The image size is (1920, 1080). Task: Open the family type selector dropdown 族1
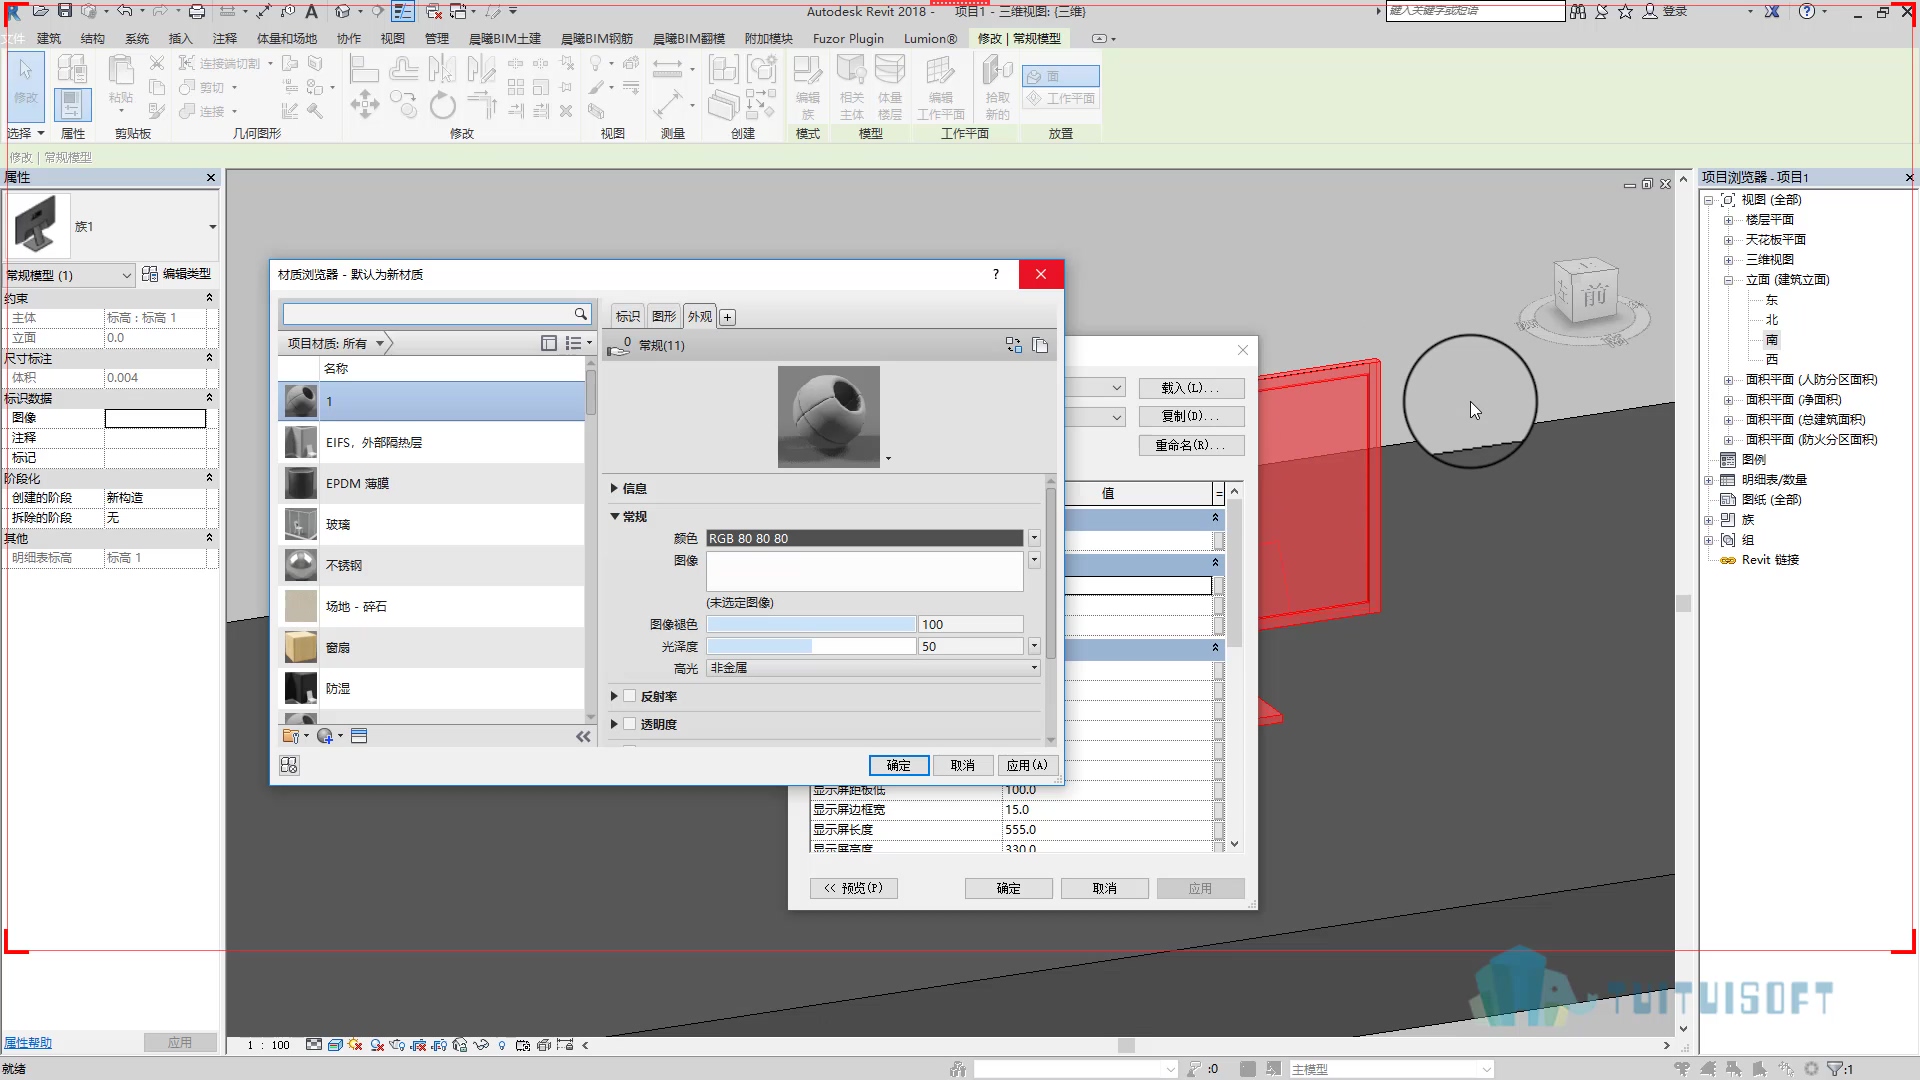(x=212, y=227)
